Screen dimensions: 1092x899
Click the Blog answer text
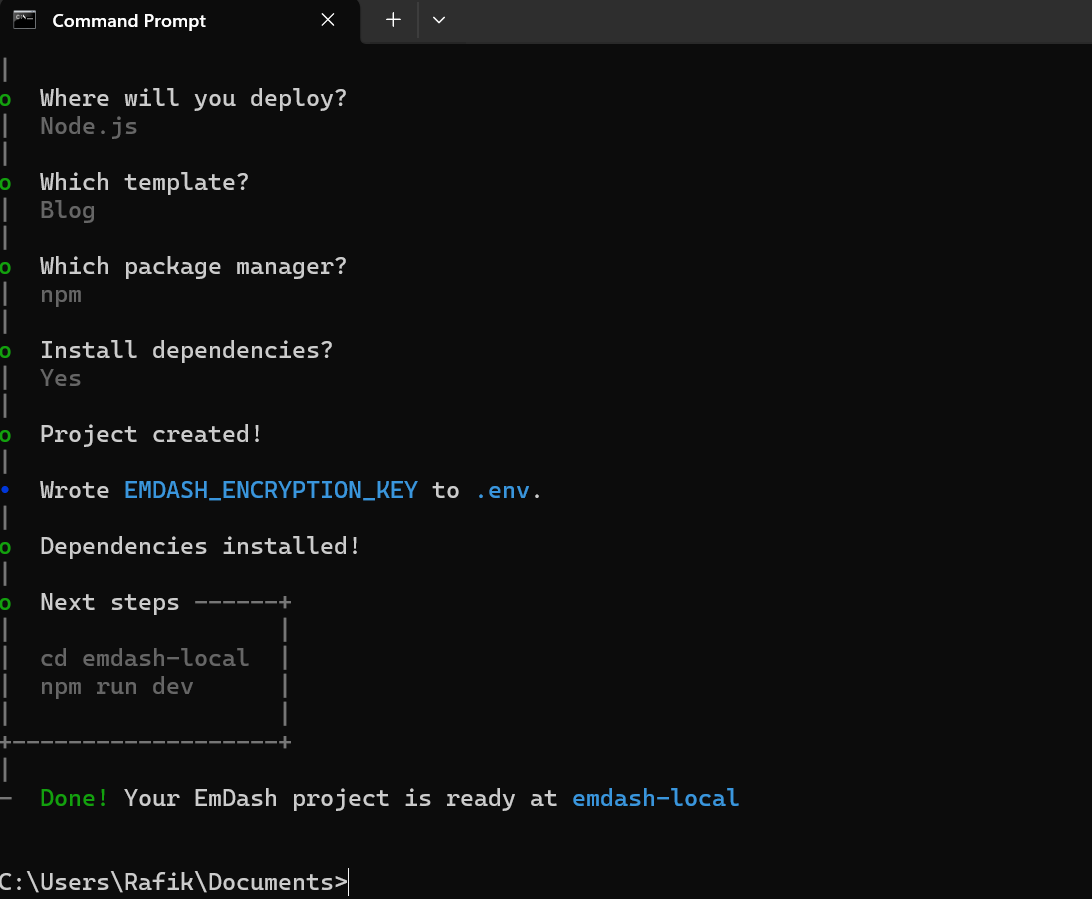[68, 211]
